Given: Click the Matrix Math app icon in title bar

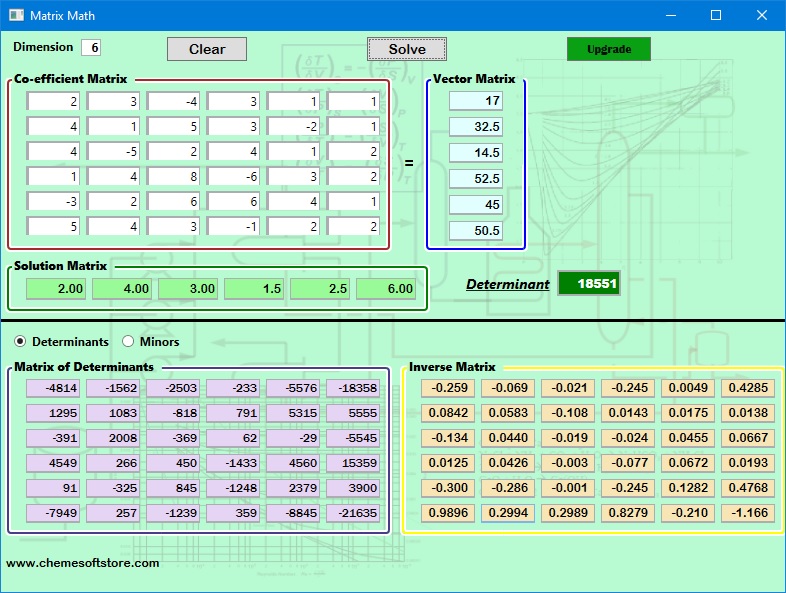Looking at the screenshot, I should pyautogui.click(x=16, y=15).
